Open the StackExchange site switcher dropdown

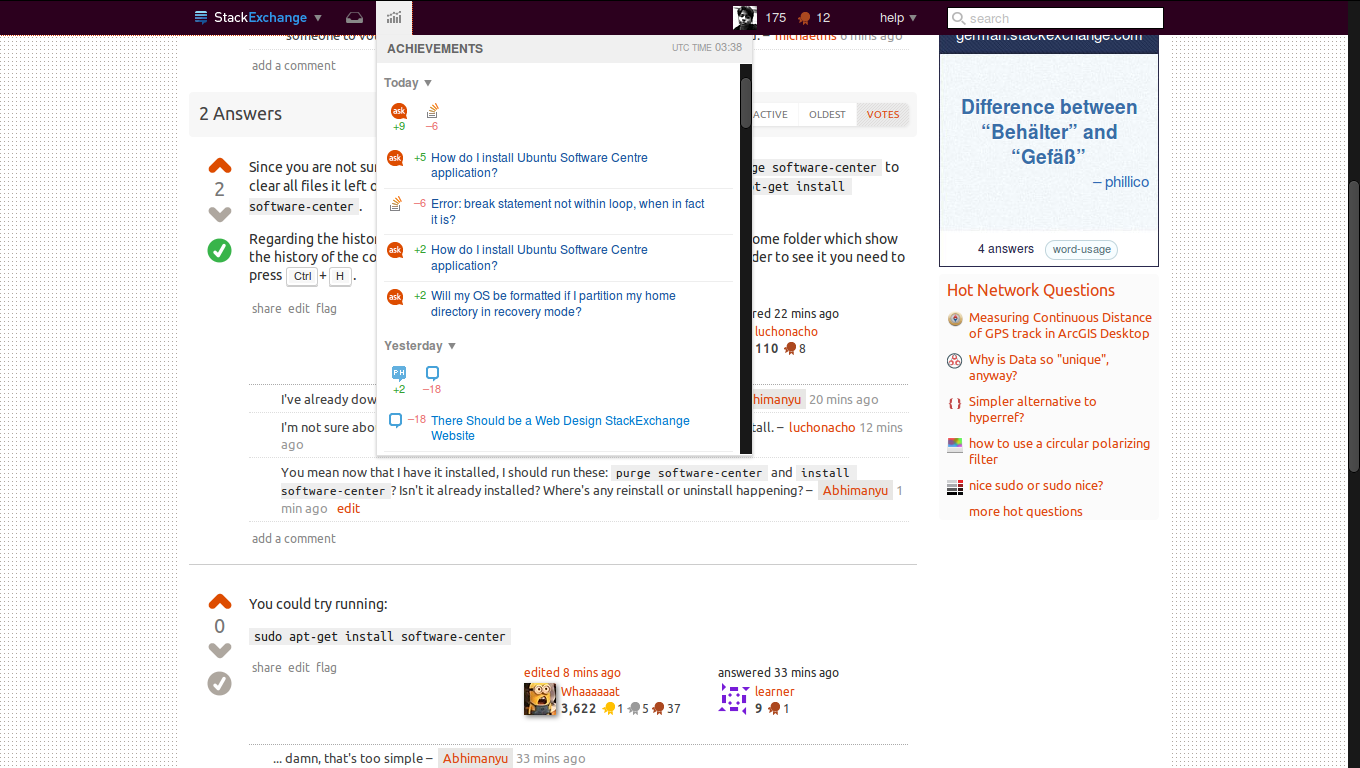(x=258, y=17)
